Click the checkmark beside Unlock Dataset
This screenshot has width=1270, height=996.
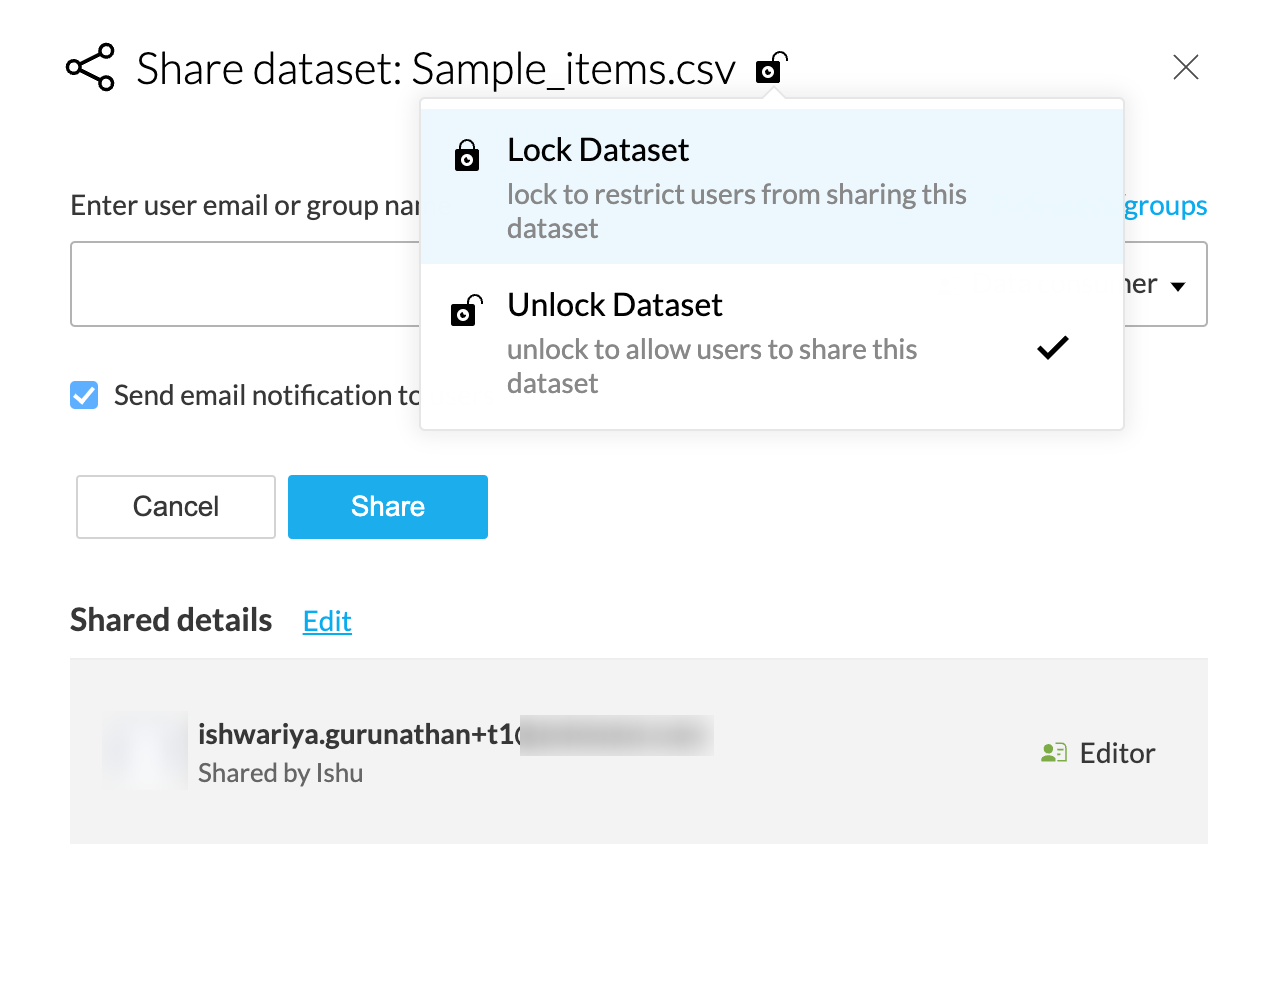pyautogui.click(x=1052, y=348)
